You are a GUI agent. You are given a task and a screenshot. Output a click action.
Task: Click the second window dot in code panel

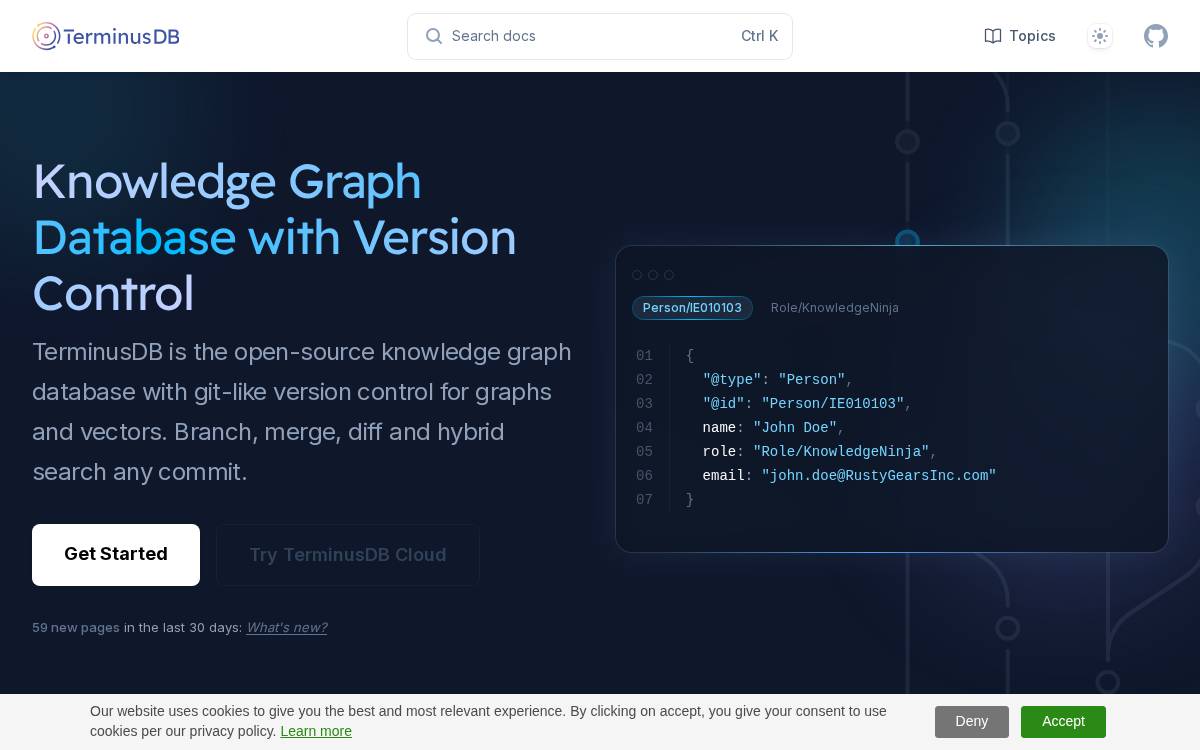click(x=653, y=275)
